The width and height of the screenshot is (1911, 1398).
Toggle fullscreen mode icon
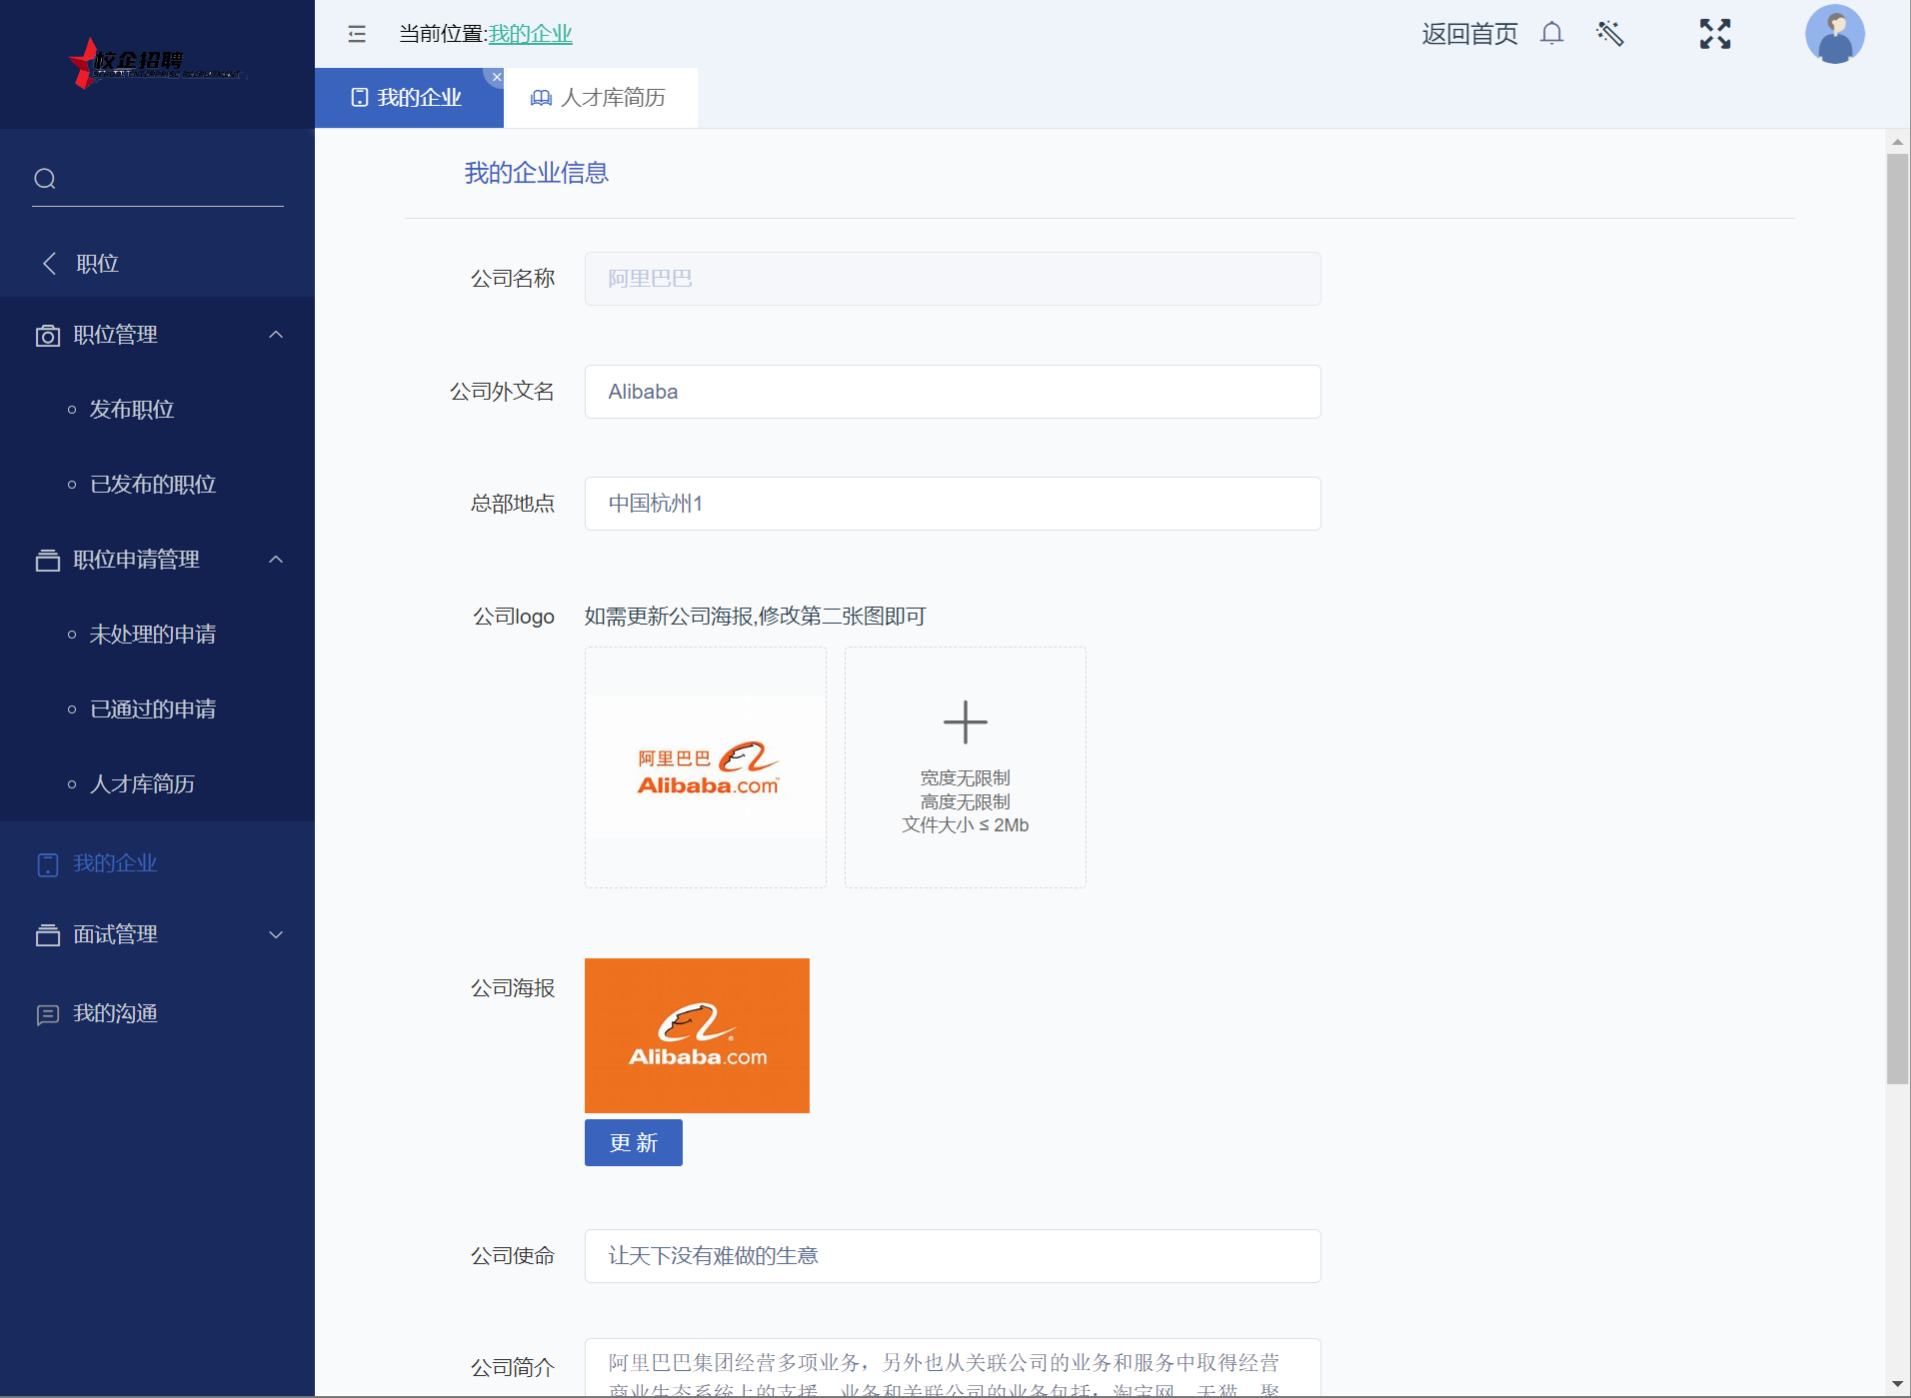click(1715, 34)
